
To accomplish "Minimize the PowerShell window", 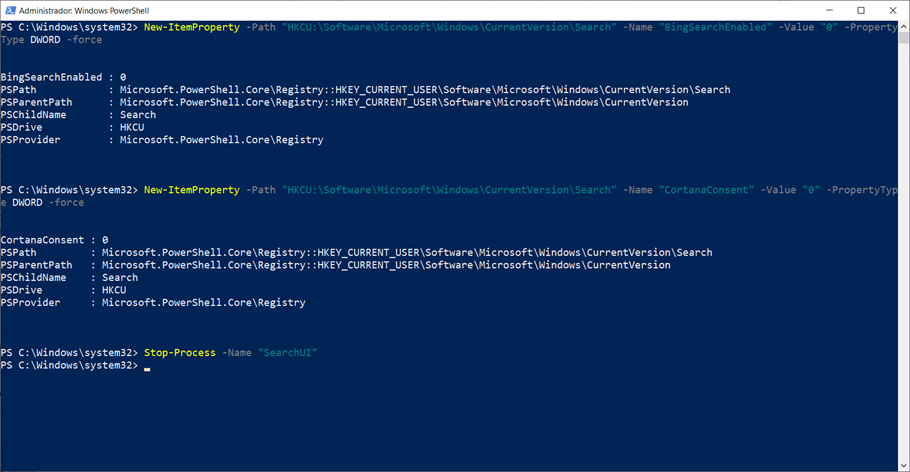I will (829, 10).
